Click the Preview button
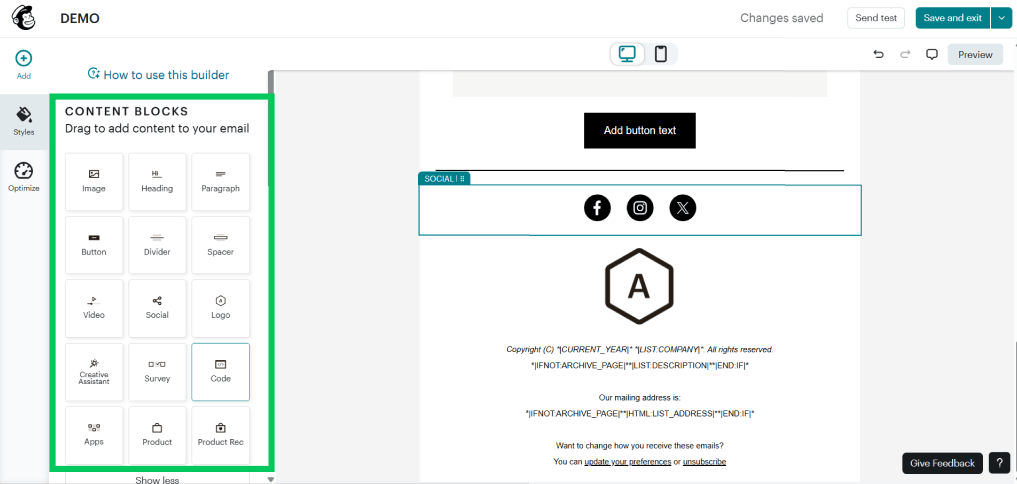Screen dimensions: 1017x484 975,54
